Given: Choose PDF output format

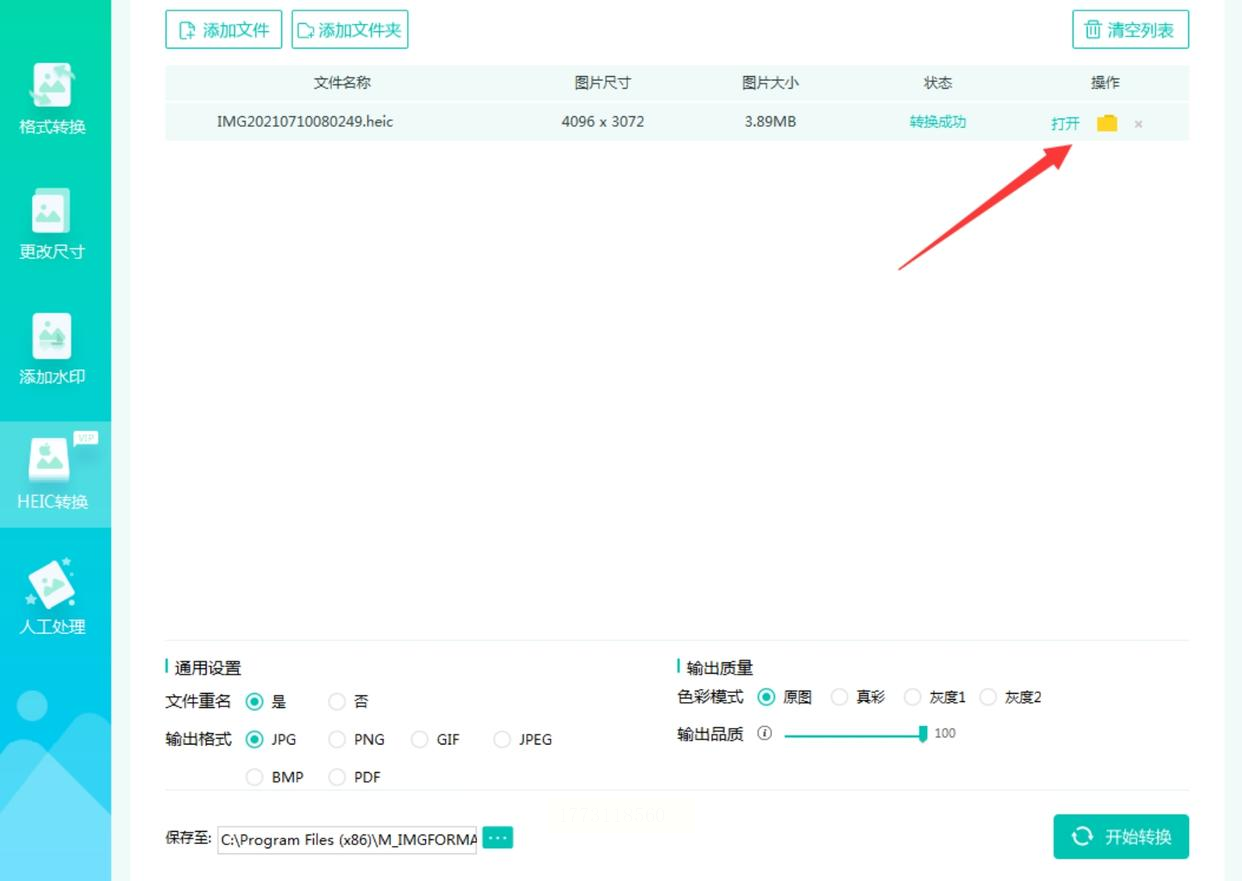Looking at the screenshot, I should pos(337,777).
